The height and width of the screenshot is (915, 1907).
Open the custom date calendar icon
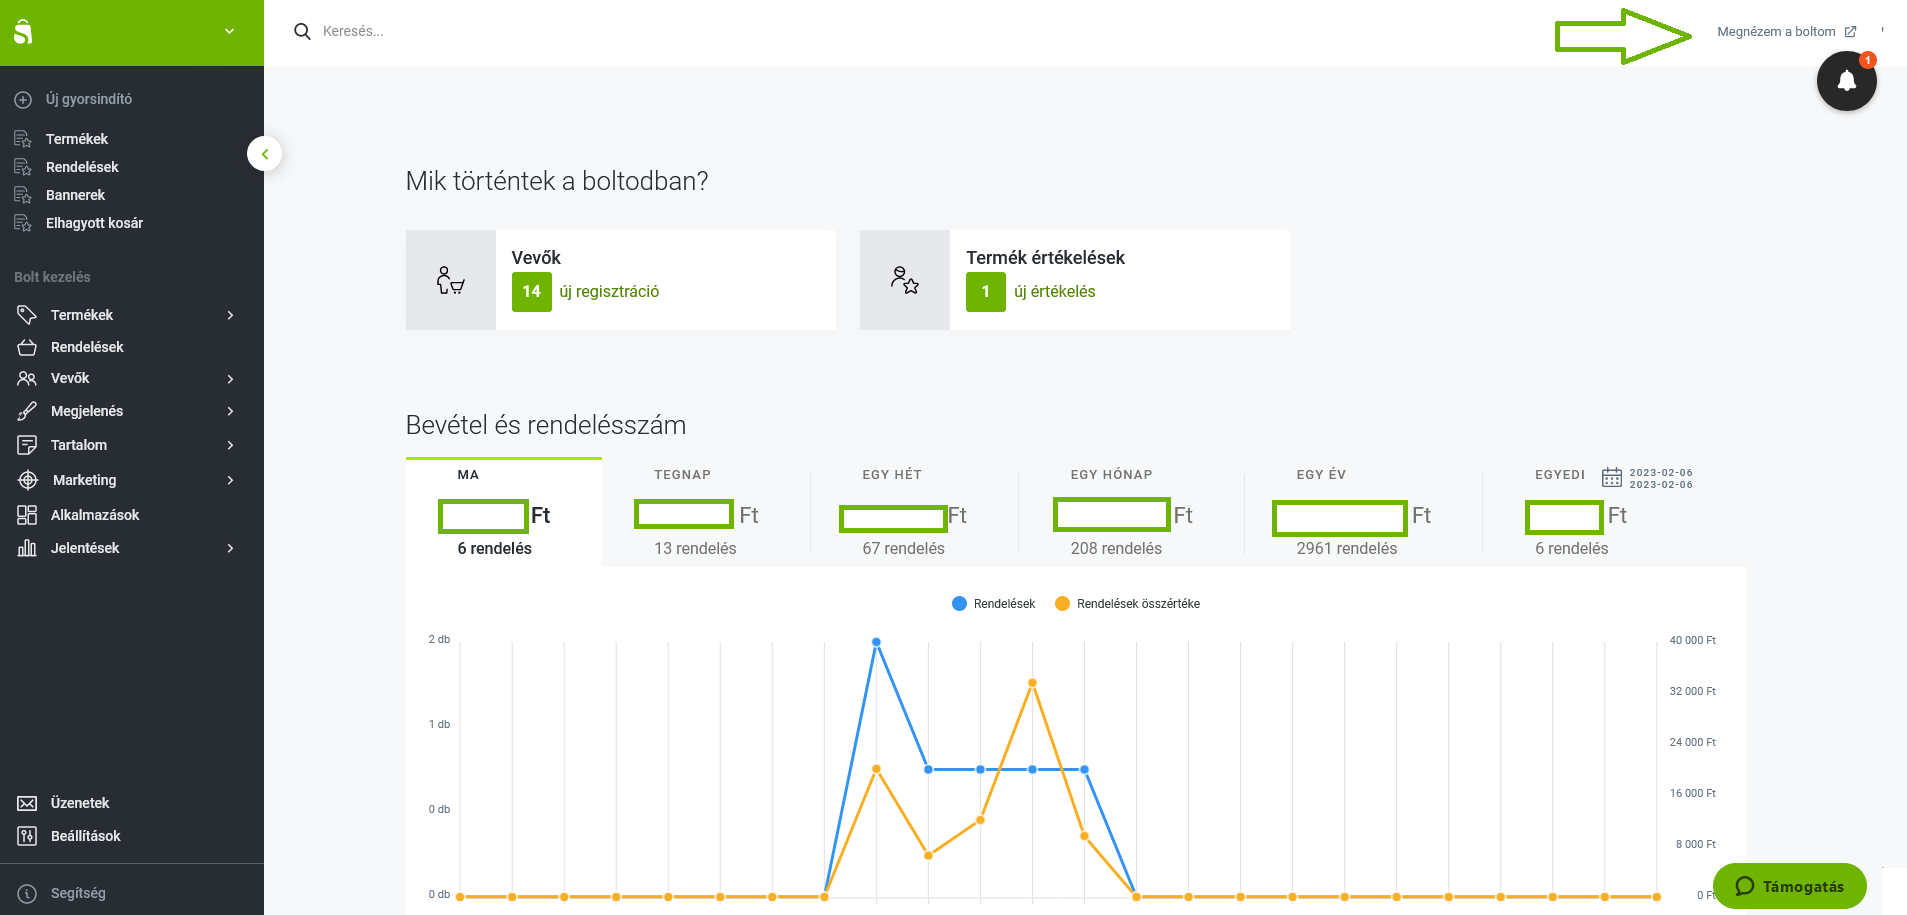click(x=1611, y=477)
